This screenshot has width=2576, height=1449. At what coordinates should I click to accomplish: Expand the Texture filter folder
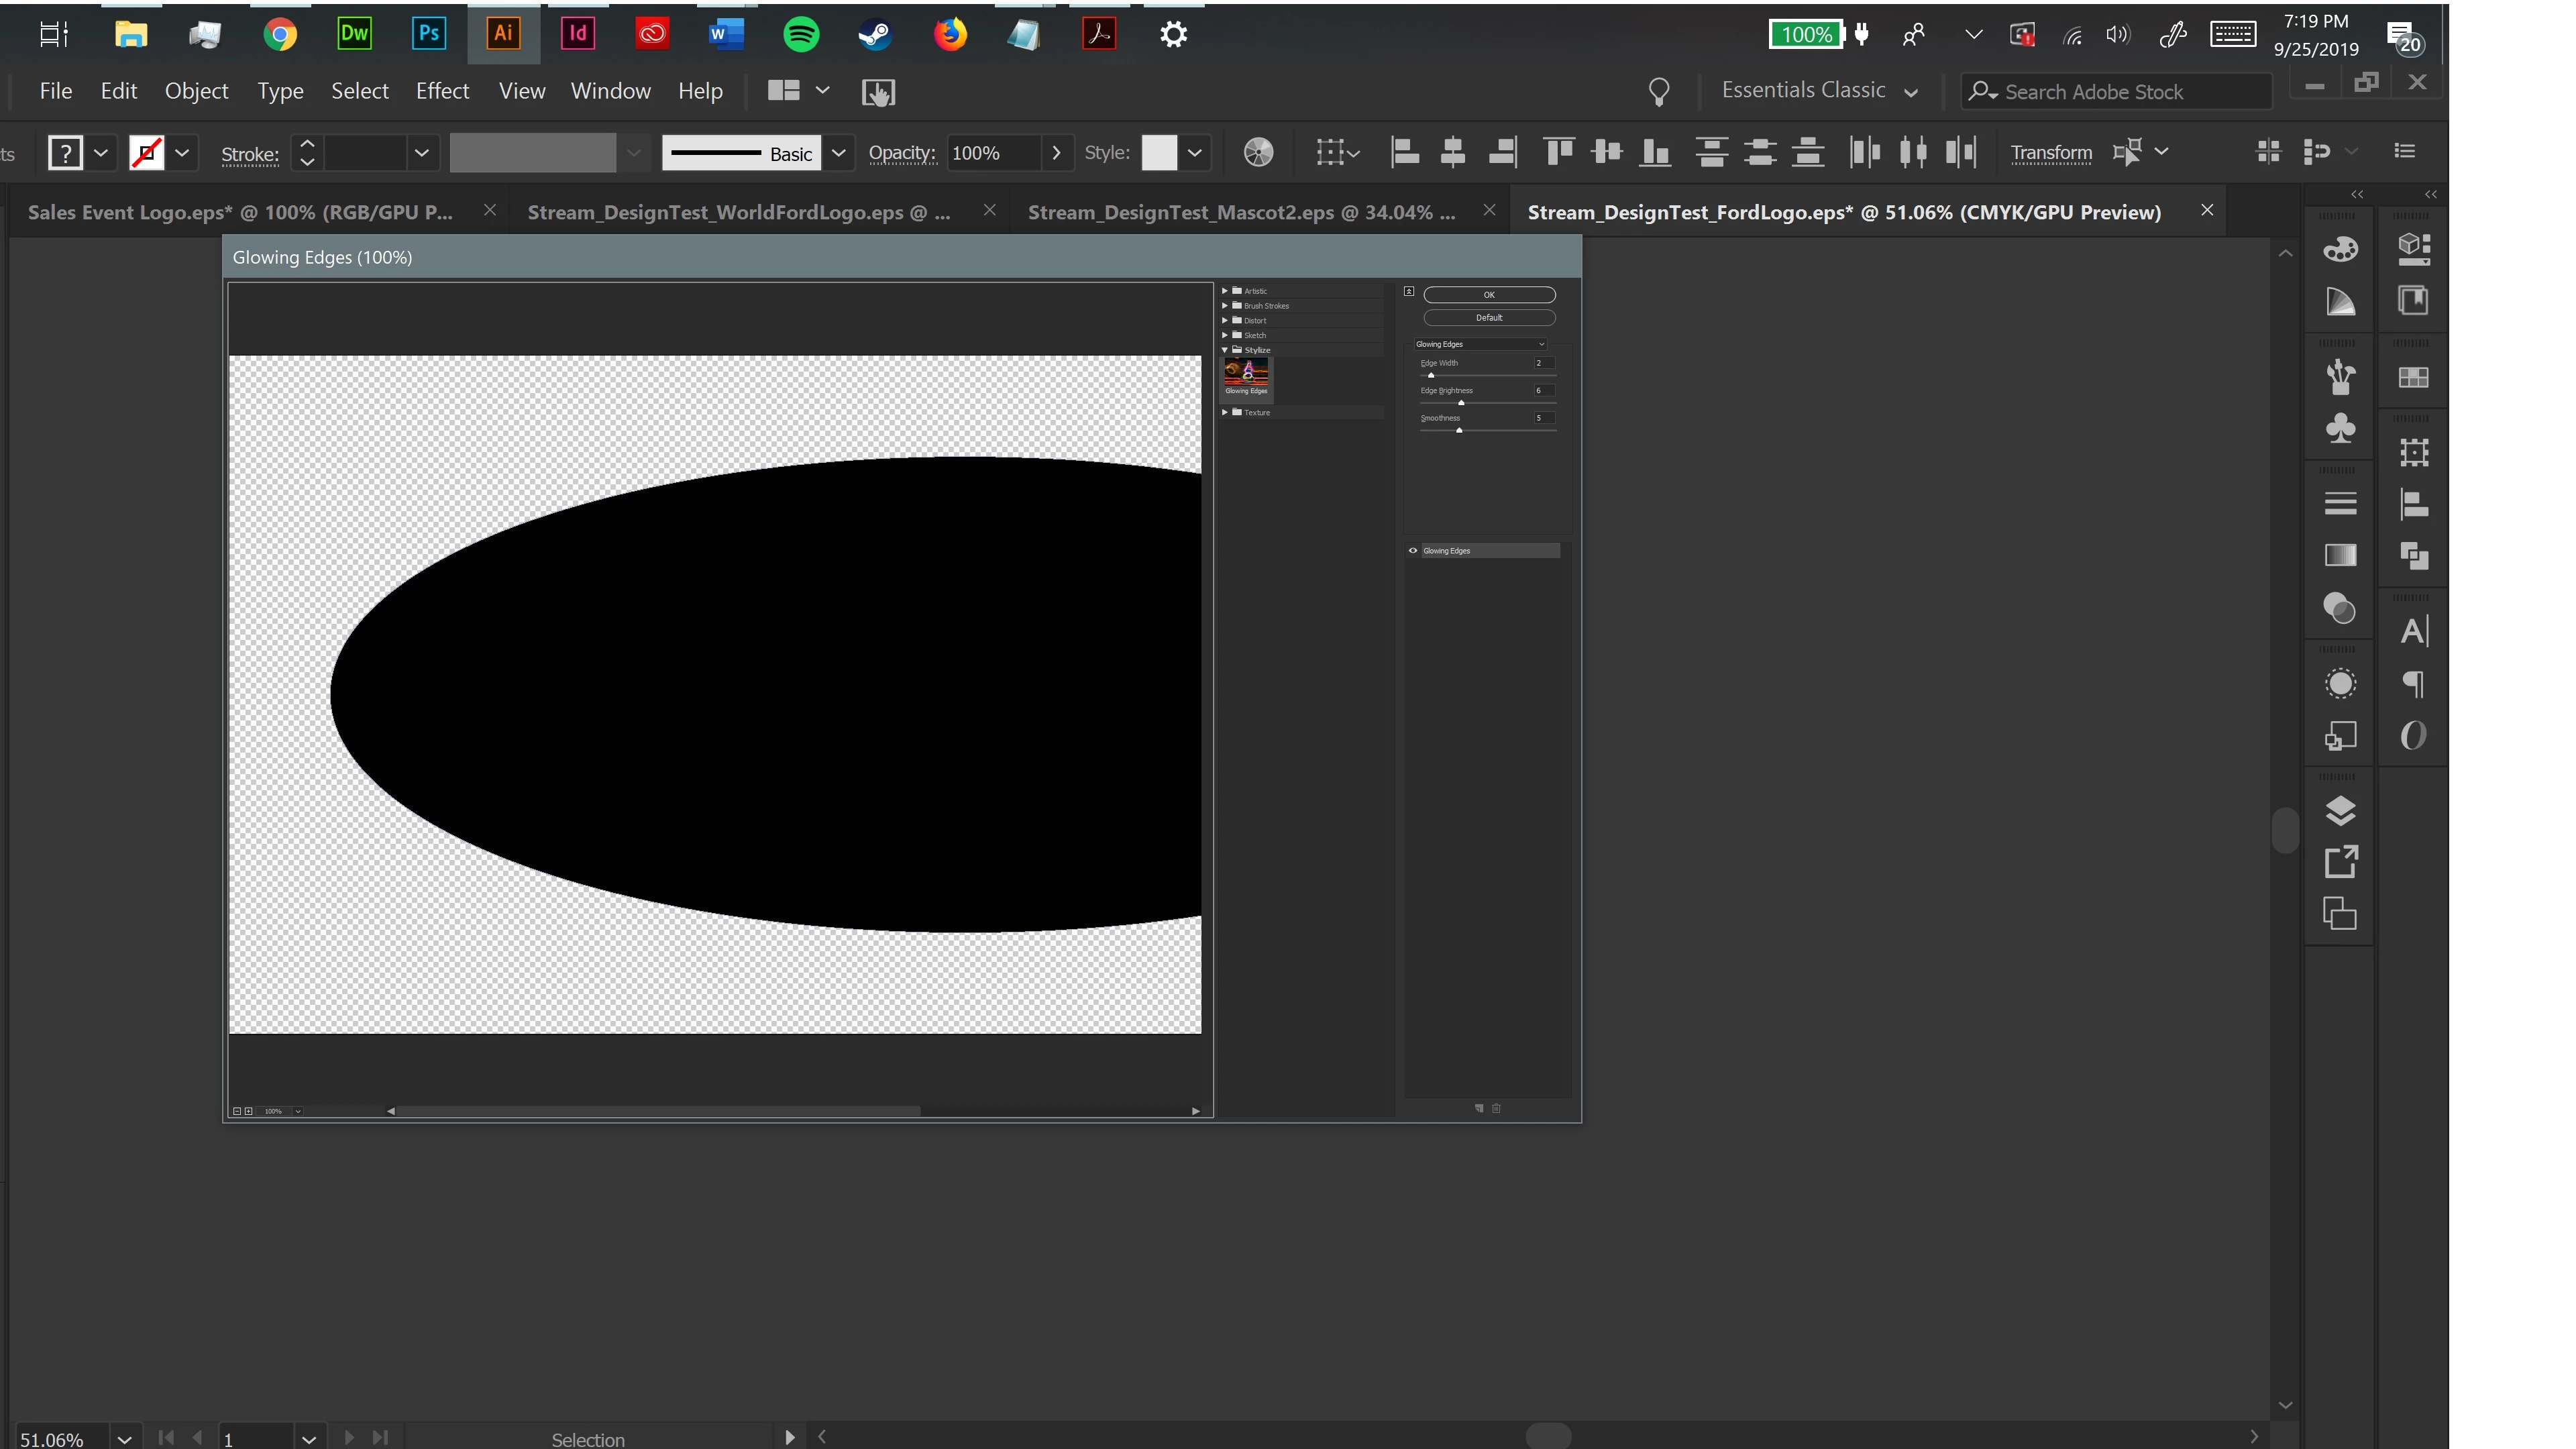(1225, 412)
